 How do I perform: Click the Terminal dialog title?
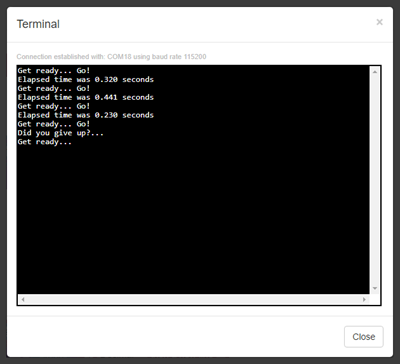pos(38,24)
